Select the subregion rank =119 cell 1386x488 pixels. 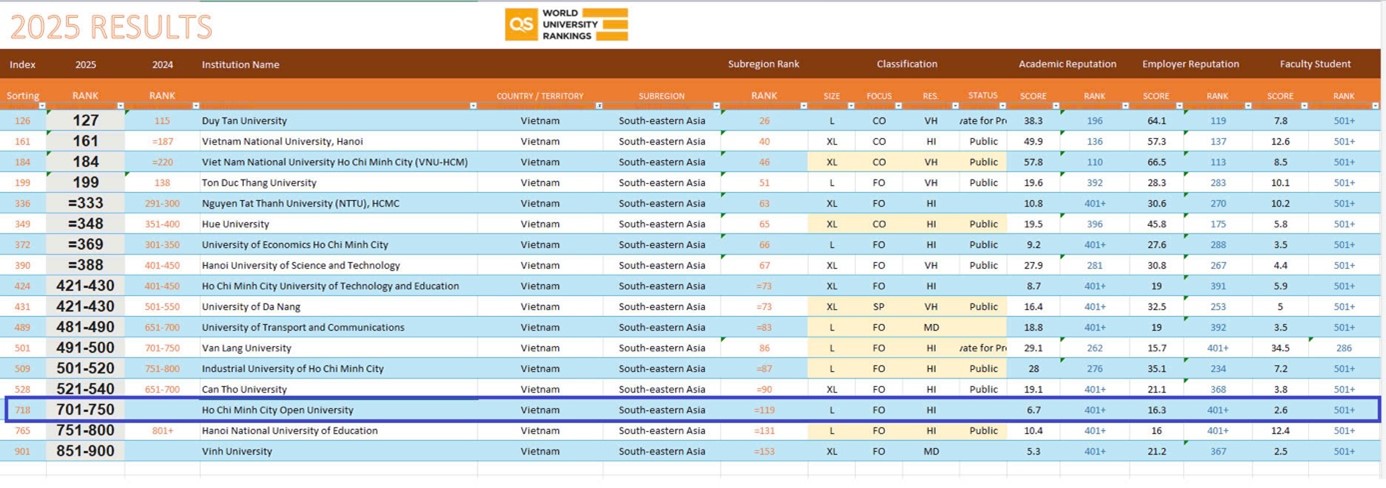[764, 410]
